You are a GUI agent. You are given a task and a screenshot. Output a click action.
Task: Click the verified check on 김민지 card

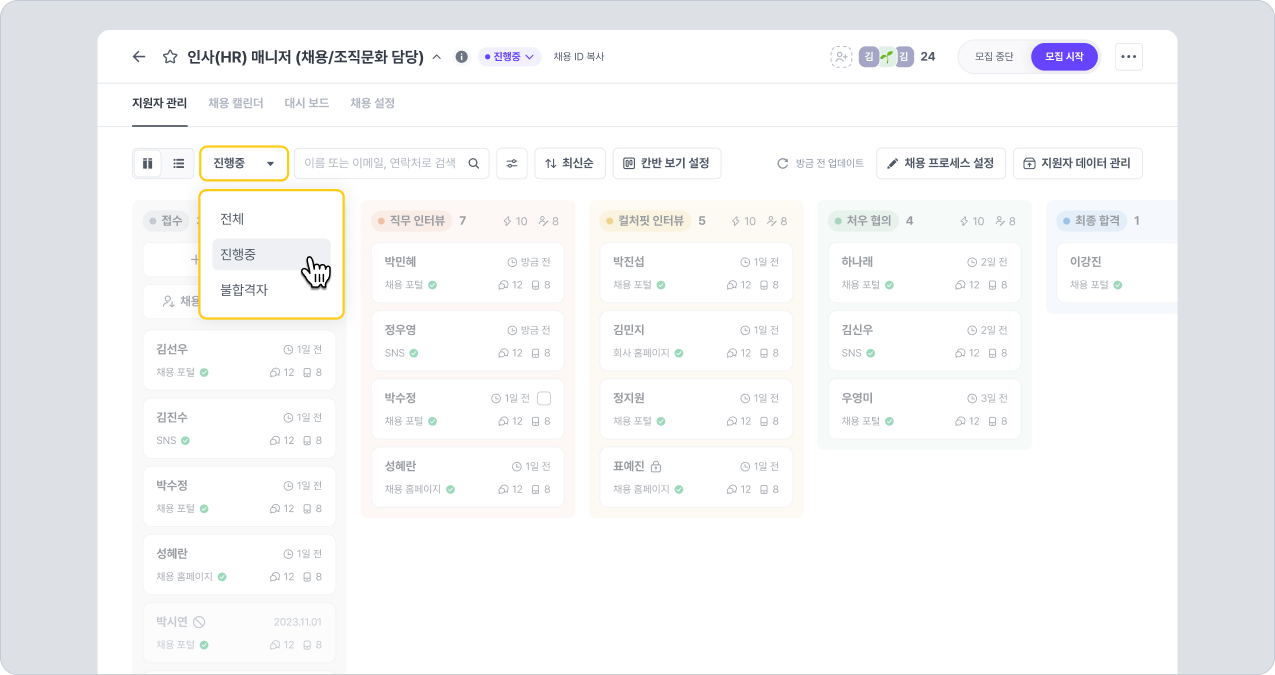click(680, 353)
